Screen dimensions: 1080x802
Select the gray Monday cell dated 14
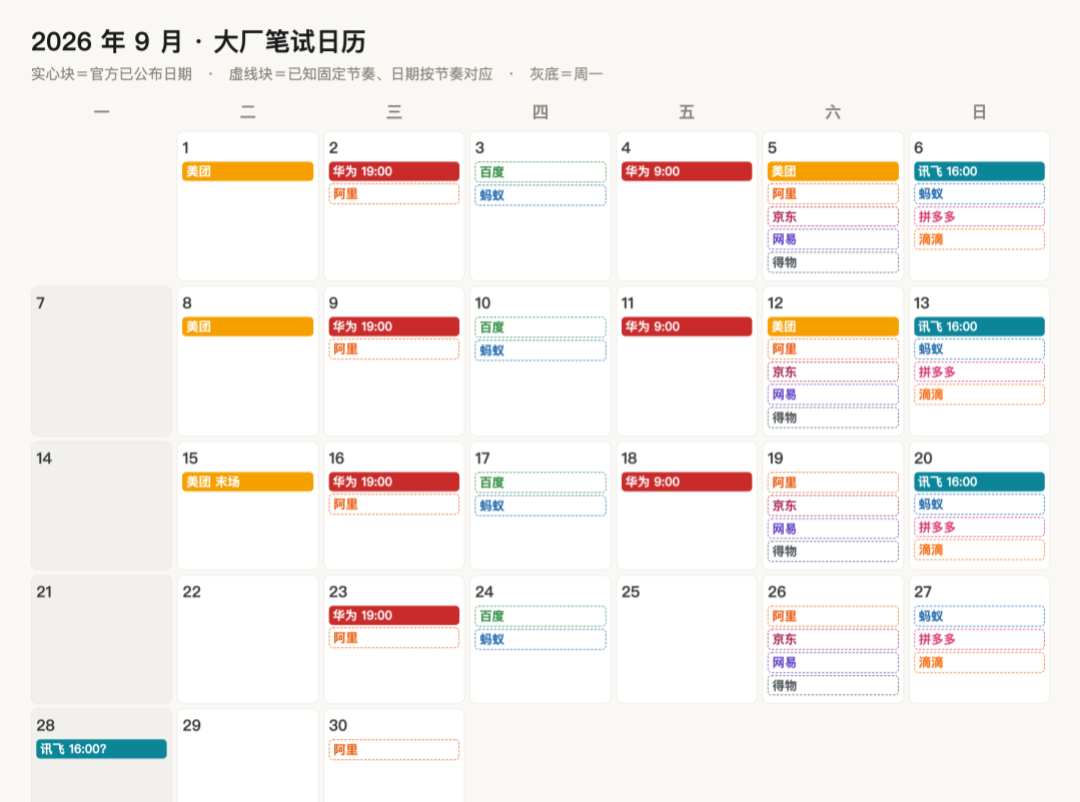tap(101, 506)
